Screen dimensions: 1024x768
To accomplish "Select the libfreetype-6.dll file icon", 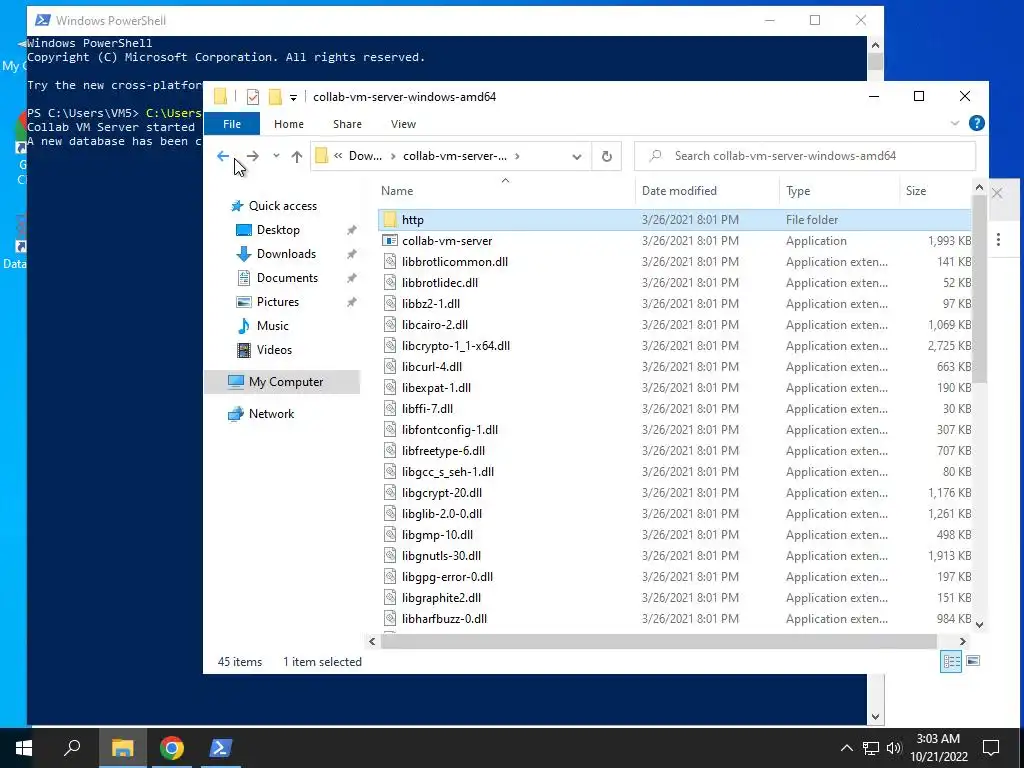I will pyautogui.click(x=390, y=451).
